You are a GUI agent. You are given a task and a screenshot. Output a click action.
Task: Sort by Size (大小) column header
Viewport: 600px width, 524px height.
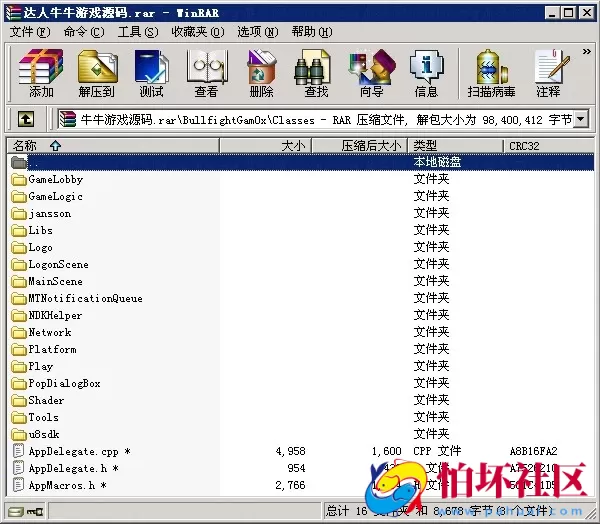pos(265,146)
